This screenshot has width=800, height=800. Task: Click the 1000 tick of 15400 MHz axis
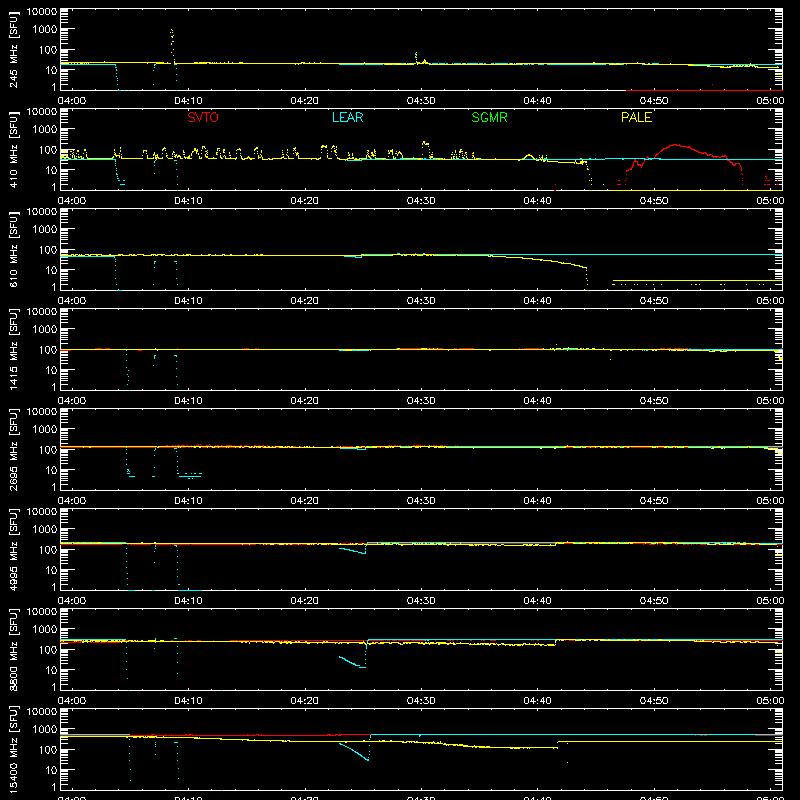pos(45,730)
